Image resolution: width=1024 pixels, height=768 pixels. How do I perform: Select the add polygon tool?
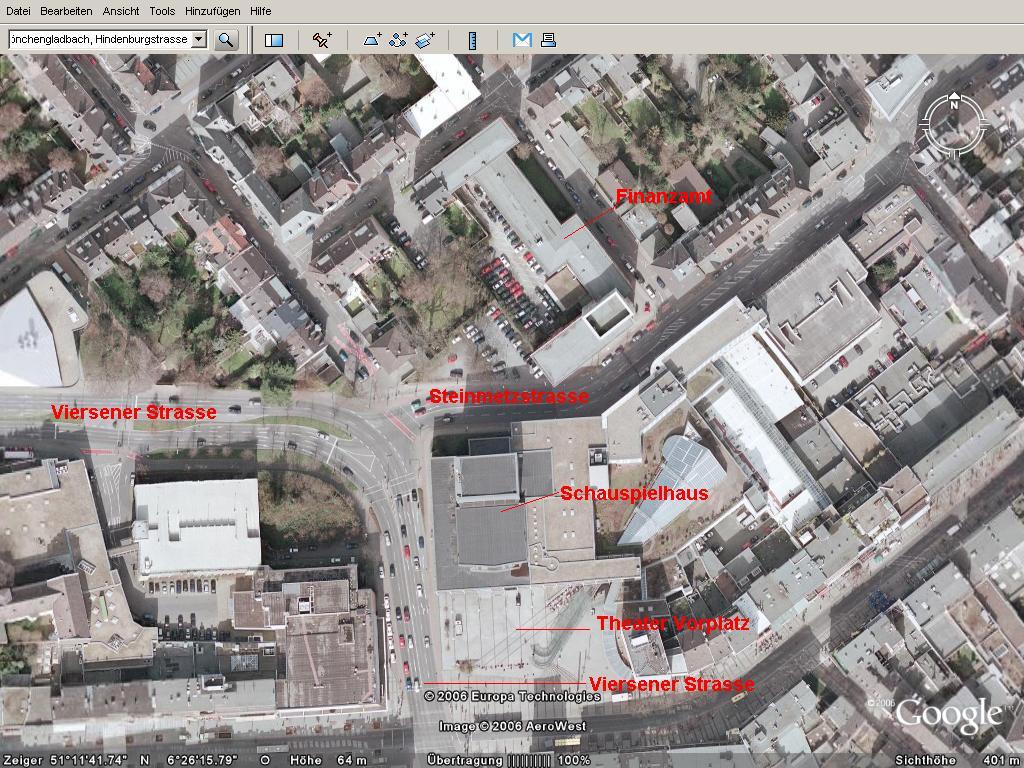pos(372,40)
